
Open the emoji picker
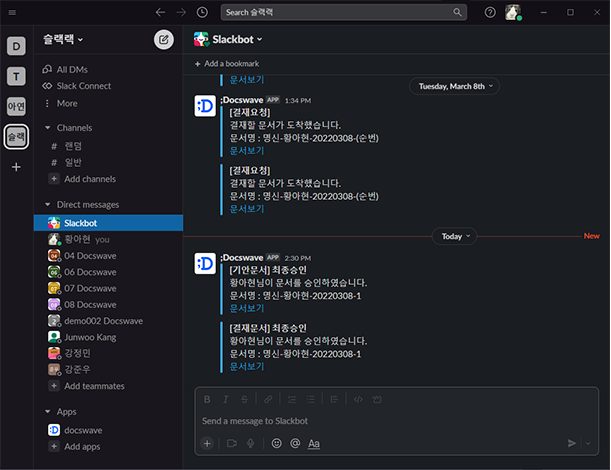276,443
